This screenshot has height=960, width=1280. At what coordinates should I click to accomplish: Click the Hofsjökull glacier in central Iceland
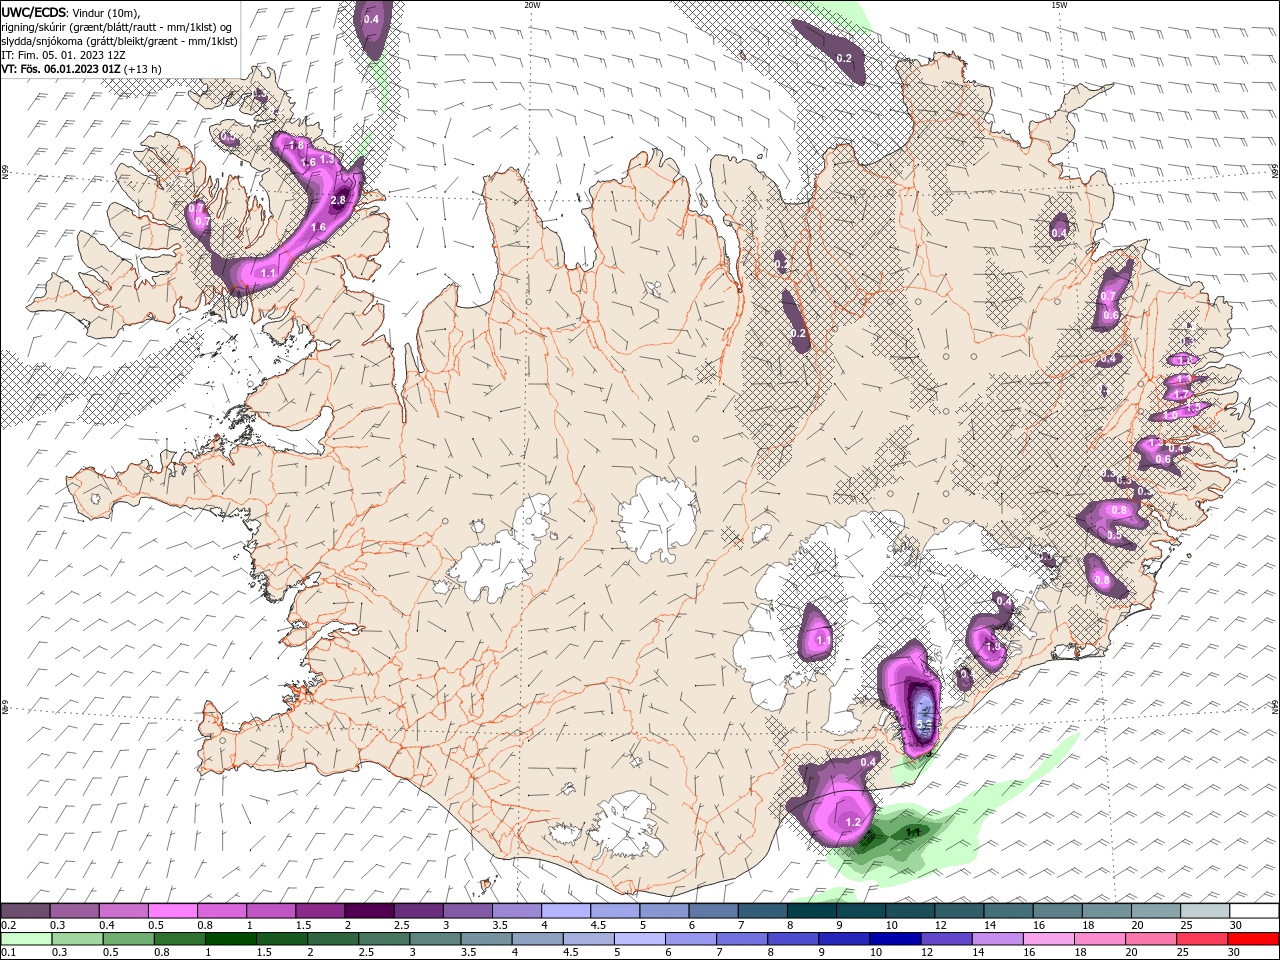click(x=657, y=518)
